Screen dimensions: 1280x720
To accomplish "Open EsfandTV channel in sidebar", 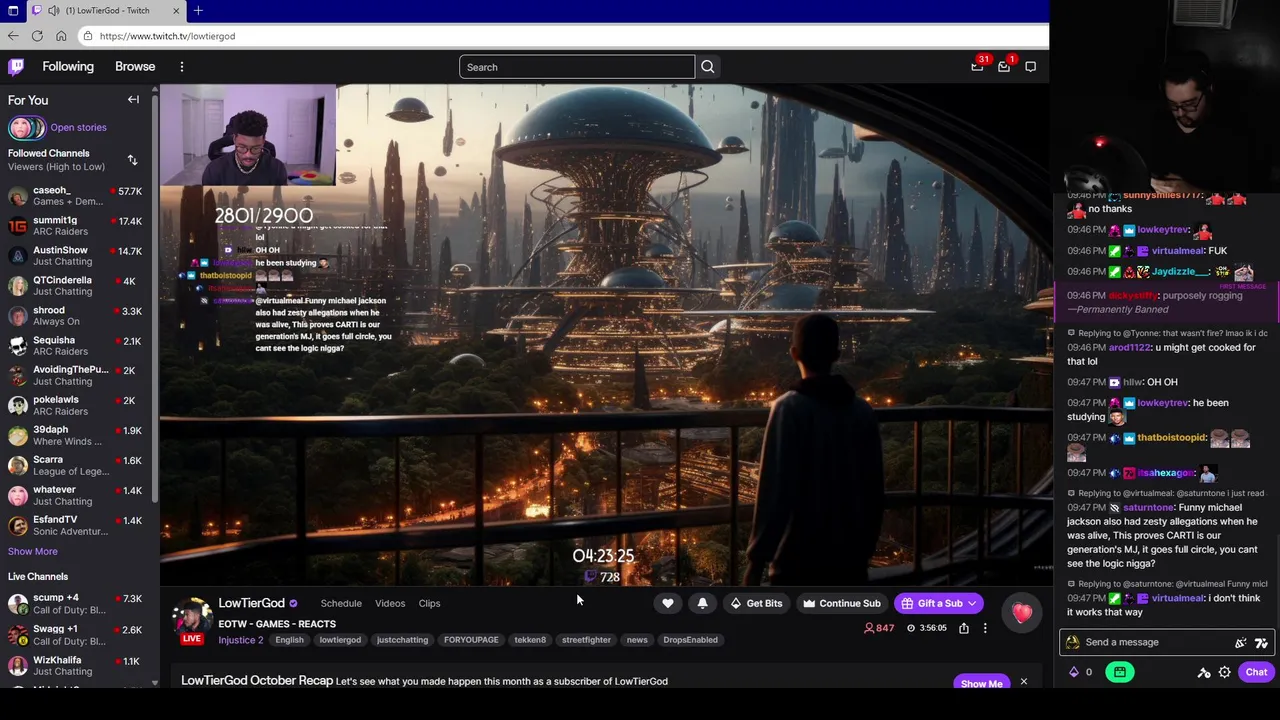I will 76,525.
